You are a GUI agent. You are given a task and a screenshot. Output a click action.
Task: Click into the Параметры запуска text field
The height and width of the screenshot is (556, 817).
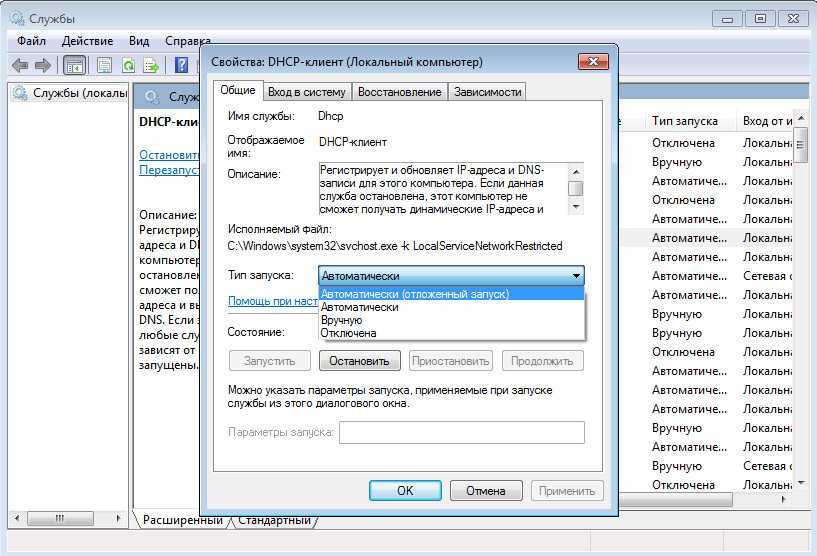pos(461,432)
